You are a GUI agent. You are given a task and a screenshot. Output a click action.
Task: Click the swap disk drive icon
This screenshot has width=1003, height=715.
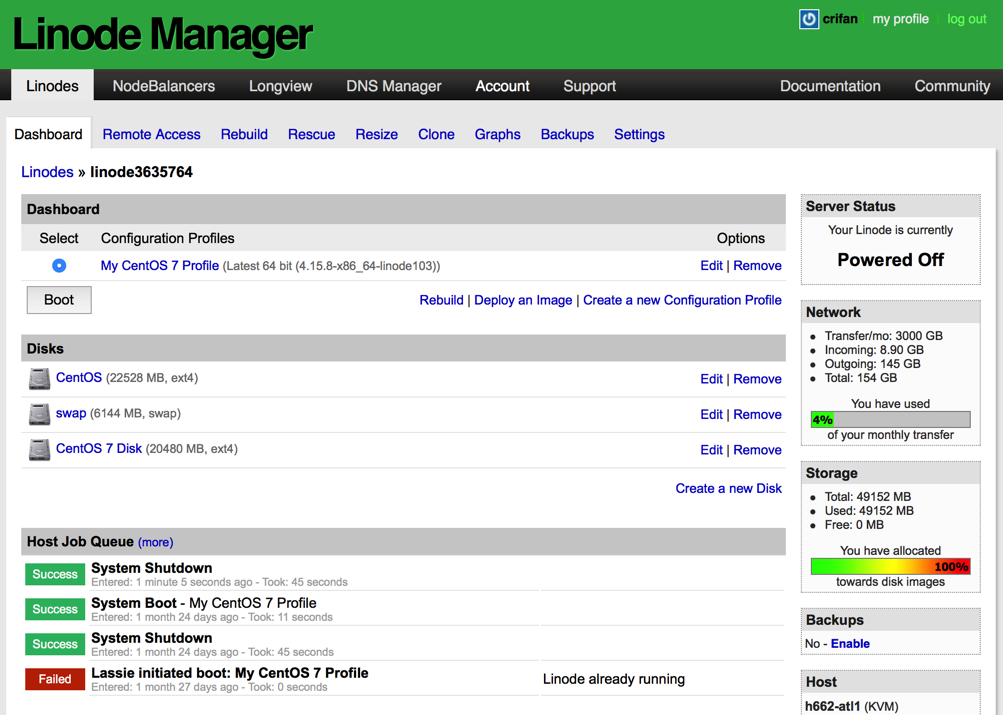39,414
